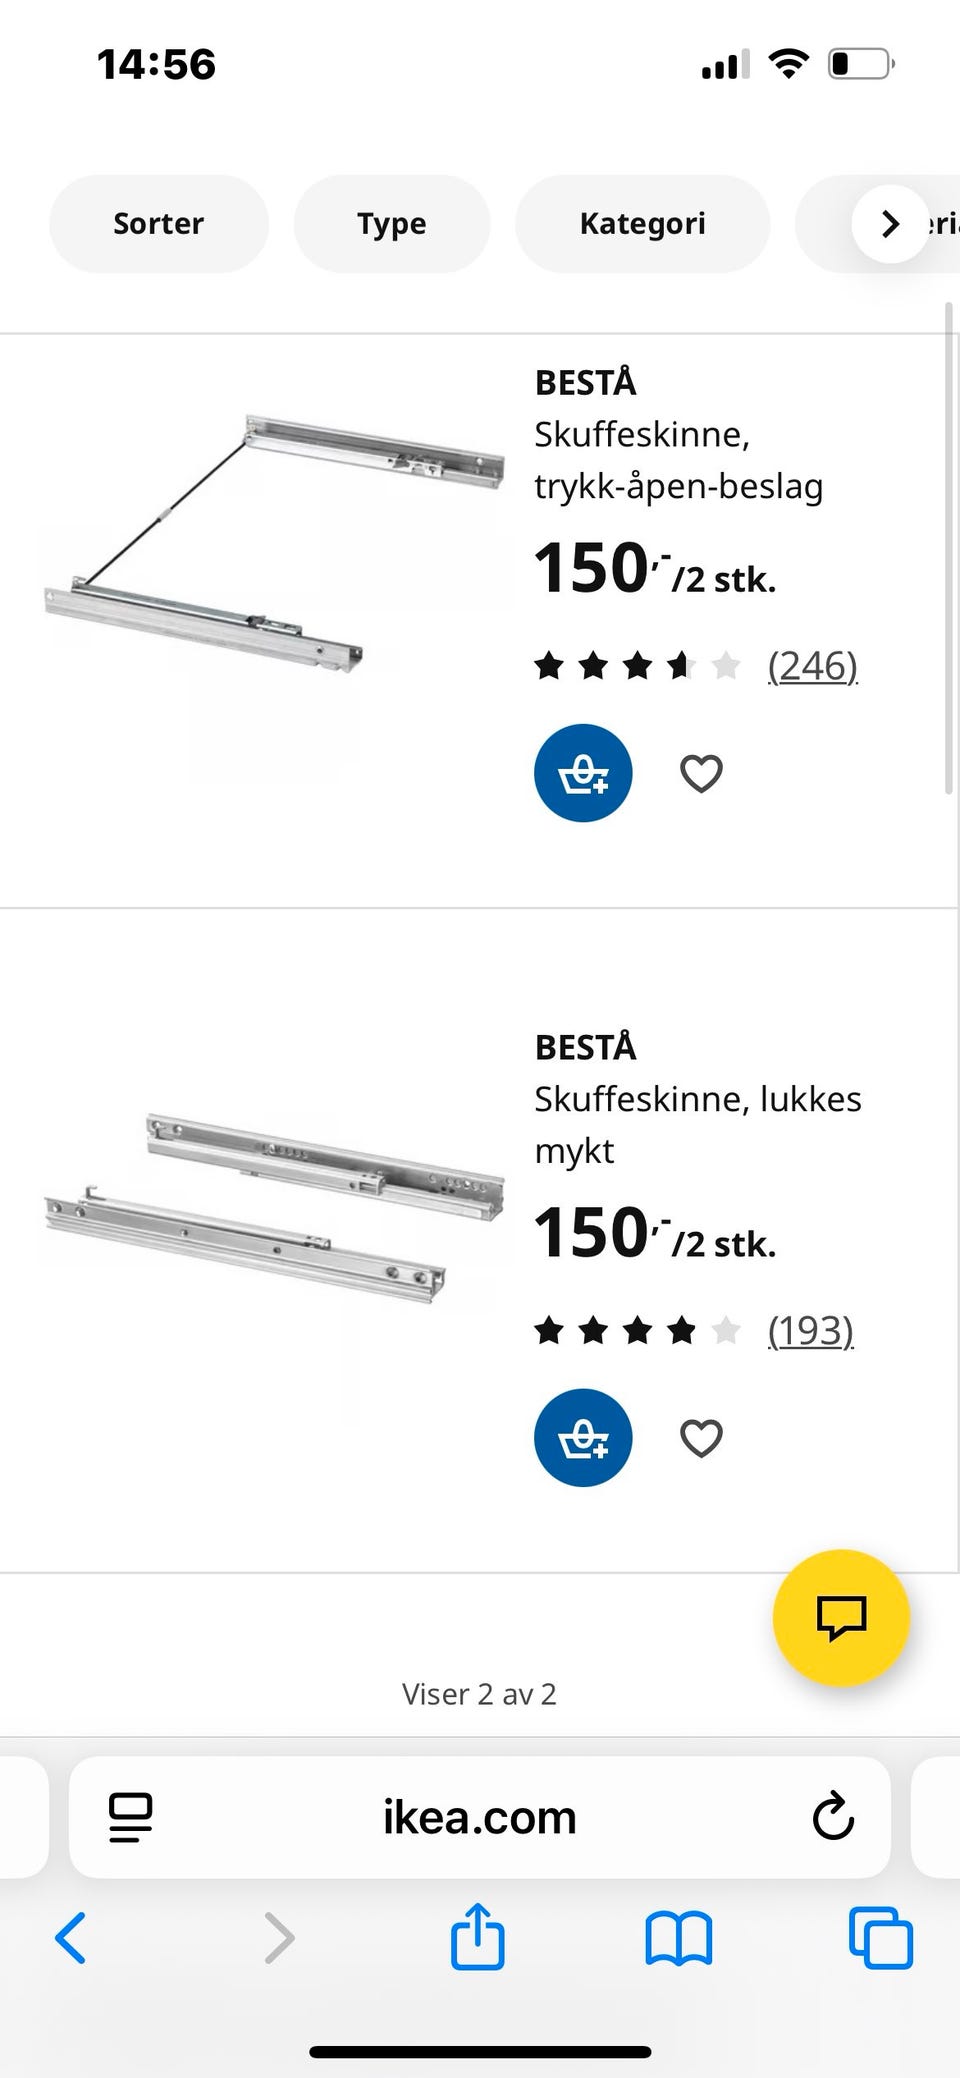Tap the Safari share icon

(477, 1937)
